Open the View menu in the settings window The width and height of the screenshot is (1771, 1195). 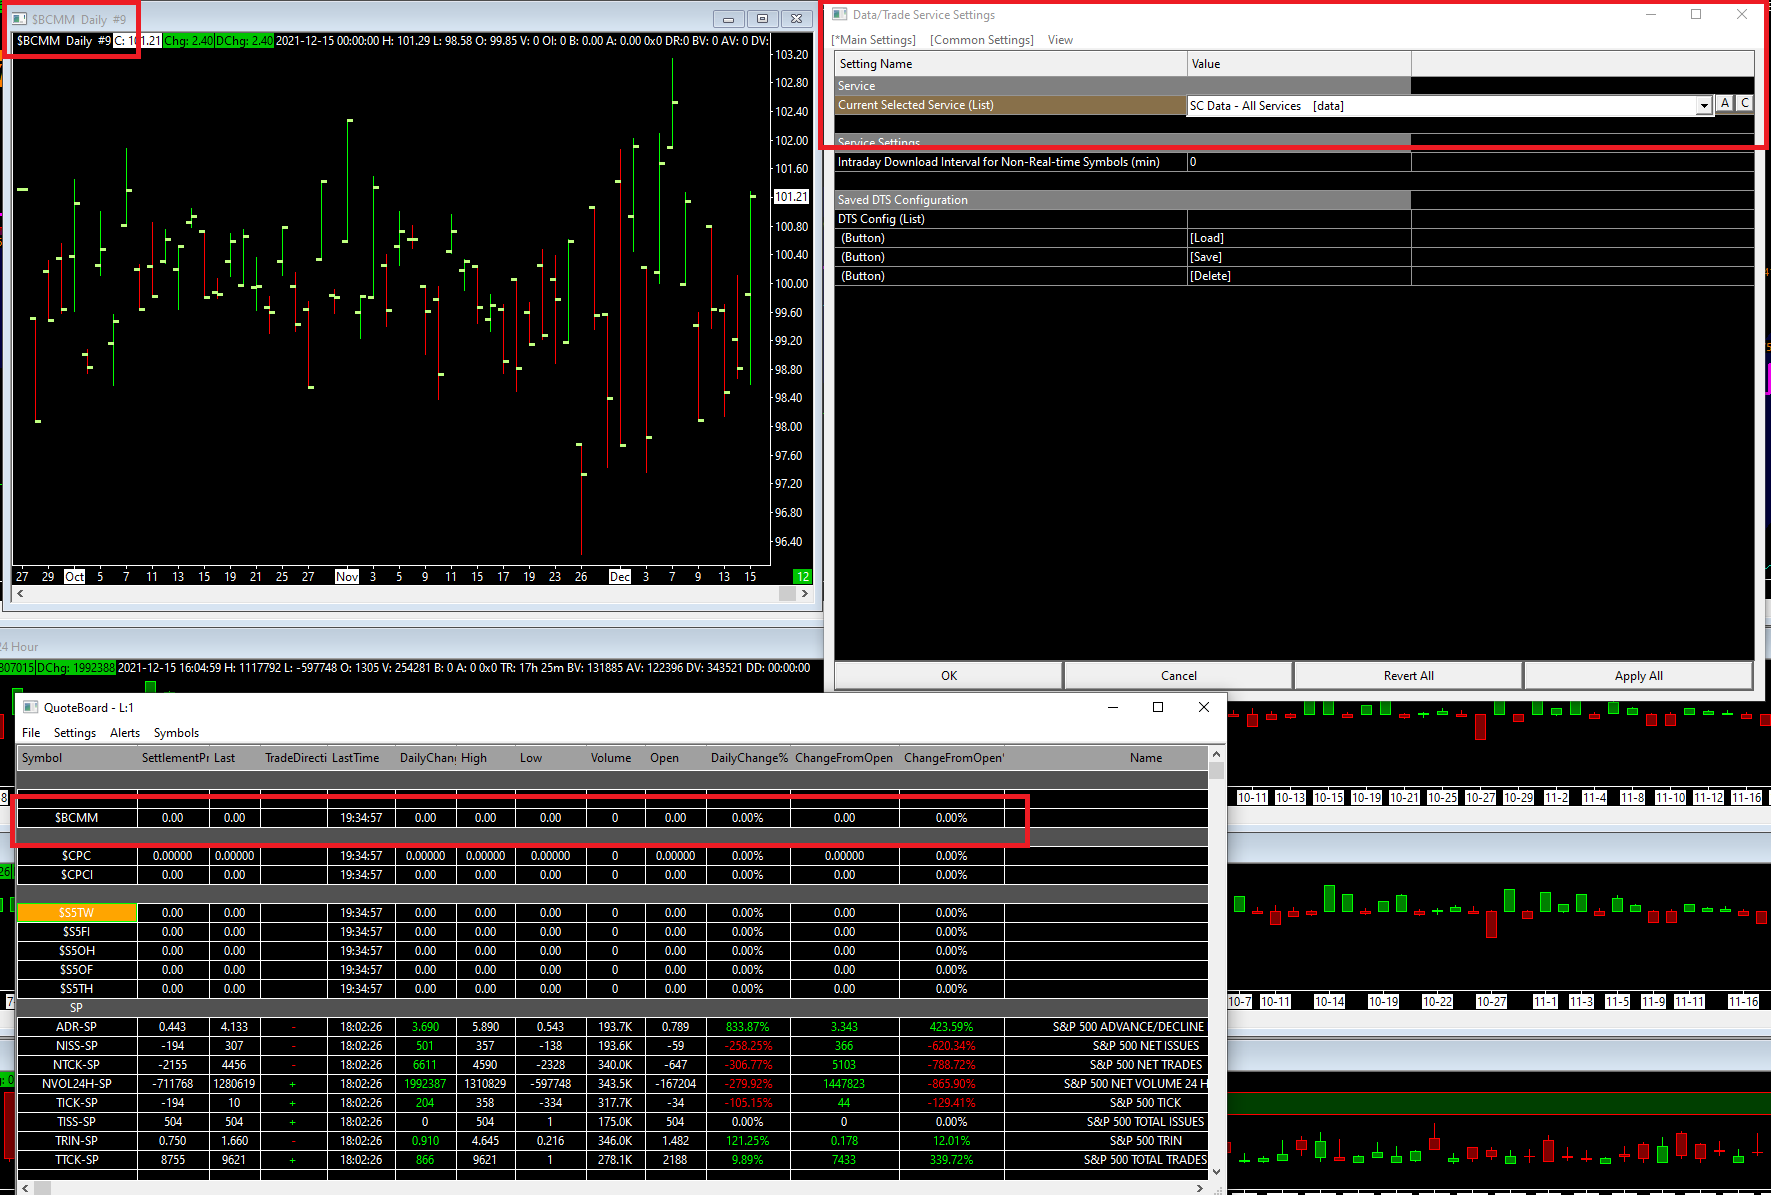click(1060, 40)
